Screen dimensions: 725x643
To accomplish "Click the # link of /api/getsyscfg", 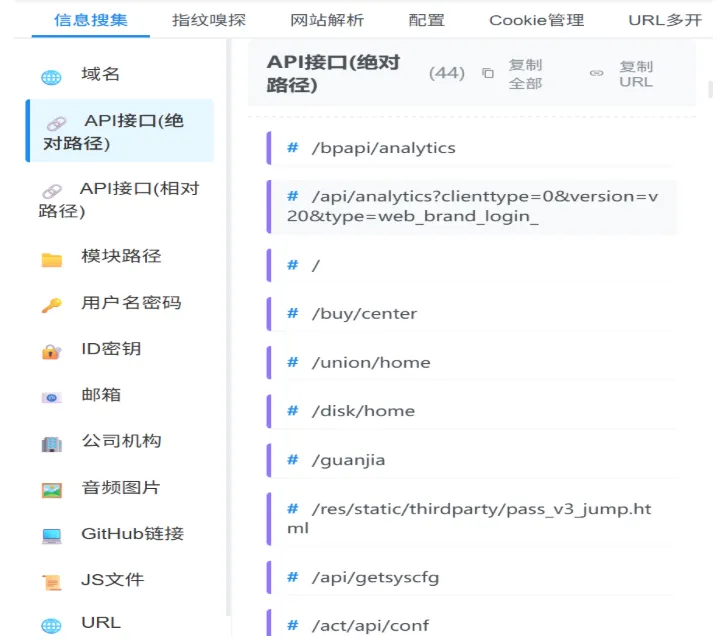I will point(293,577).
